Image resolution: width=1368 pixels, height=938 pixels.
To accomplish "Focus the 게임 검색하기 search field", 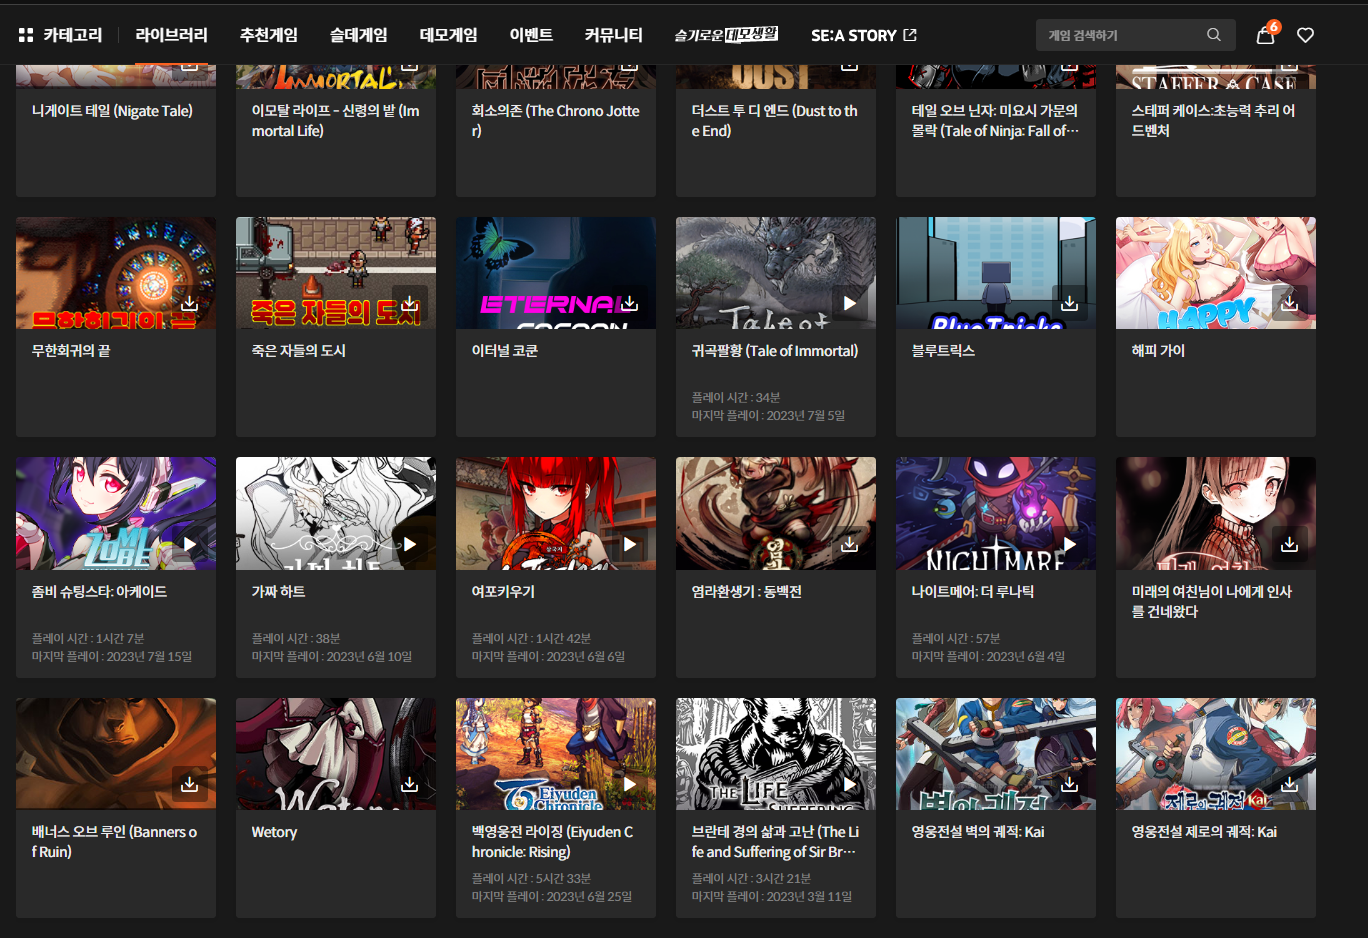I will pos(1120,35).
